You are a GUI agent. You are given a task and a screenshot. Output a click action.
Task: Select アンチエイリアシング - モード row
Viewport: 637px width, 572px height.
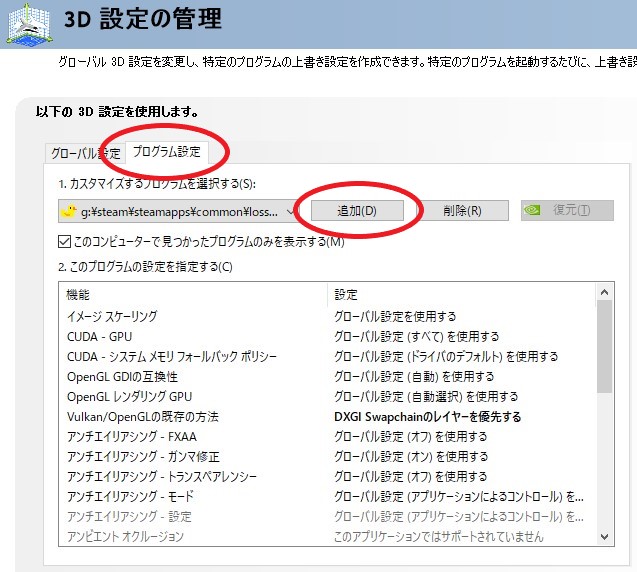coord(327,496)
